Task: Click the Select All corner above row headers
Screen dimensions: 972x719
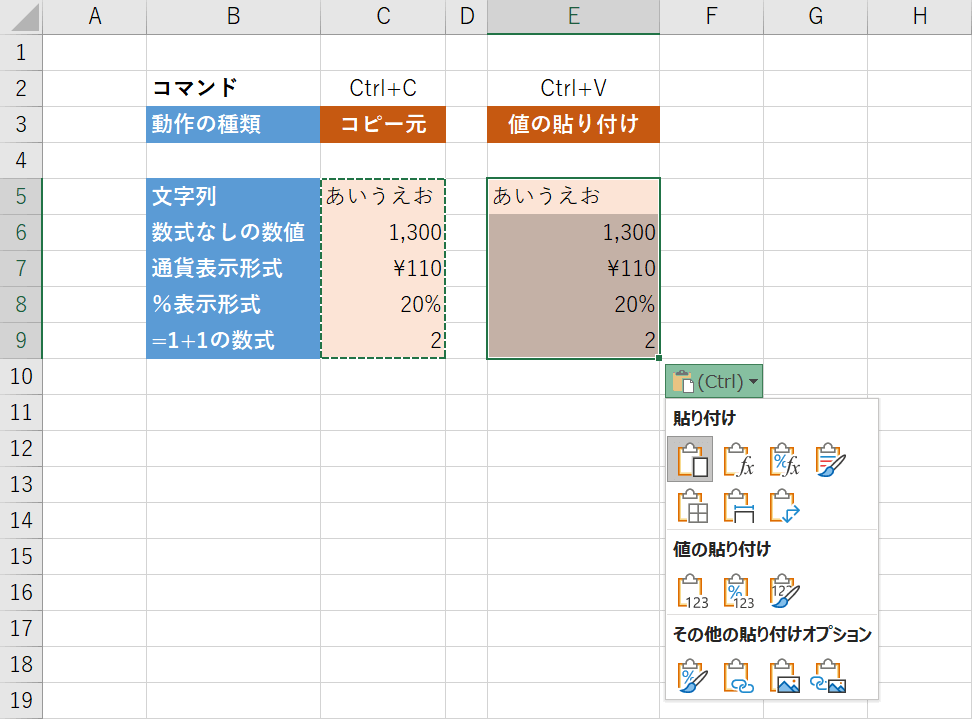Action: pos(18,16)
